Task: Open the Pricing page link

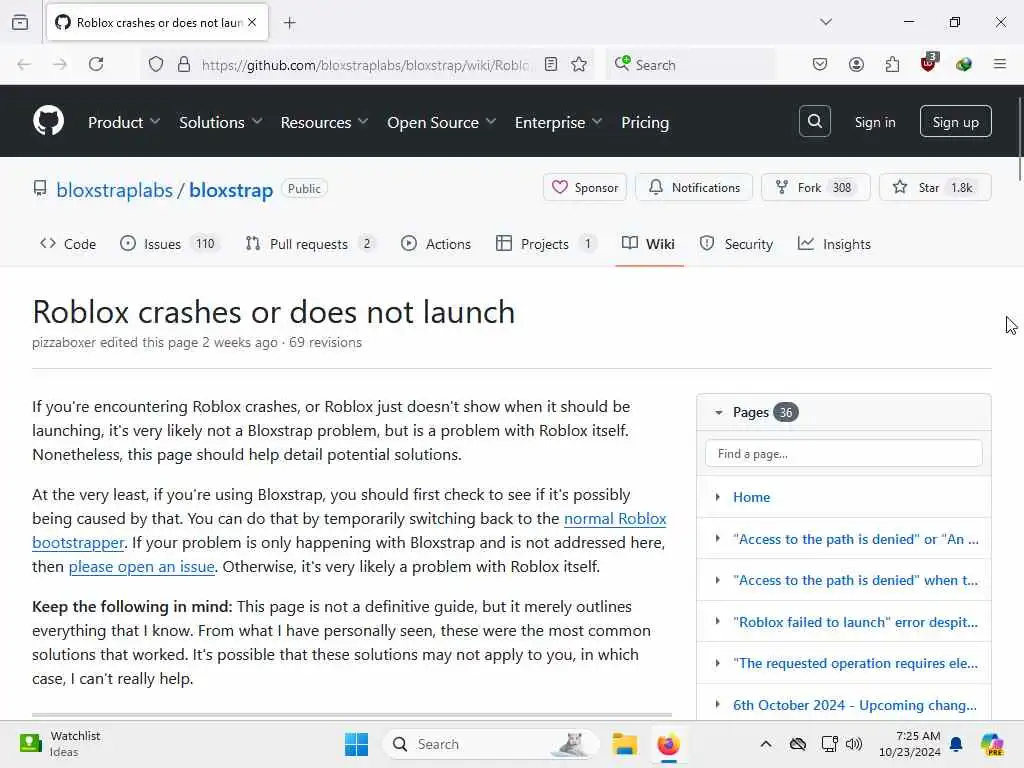Action: pyautogui.click(x=645, y=122)
